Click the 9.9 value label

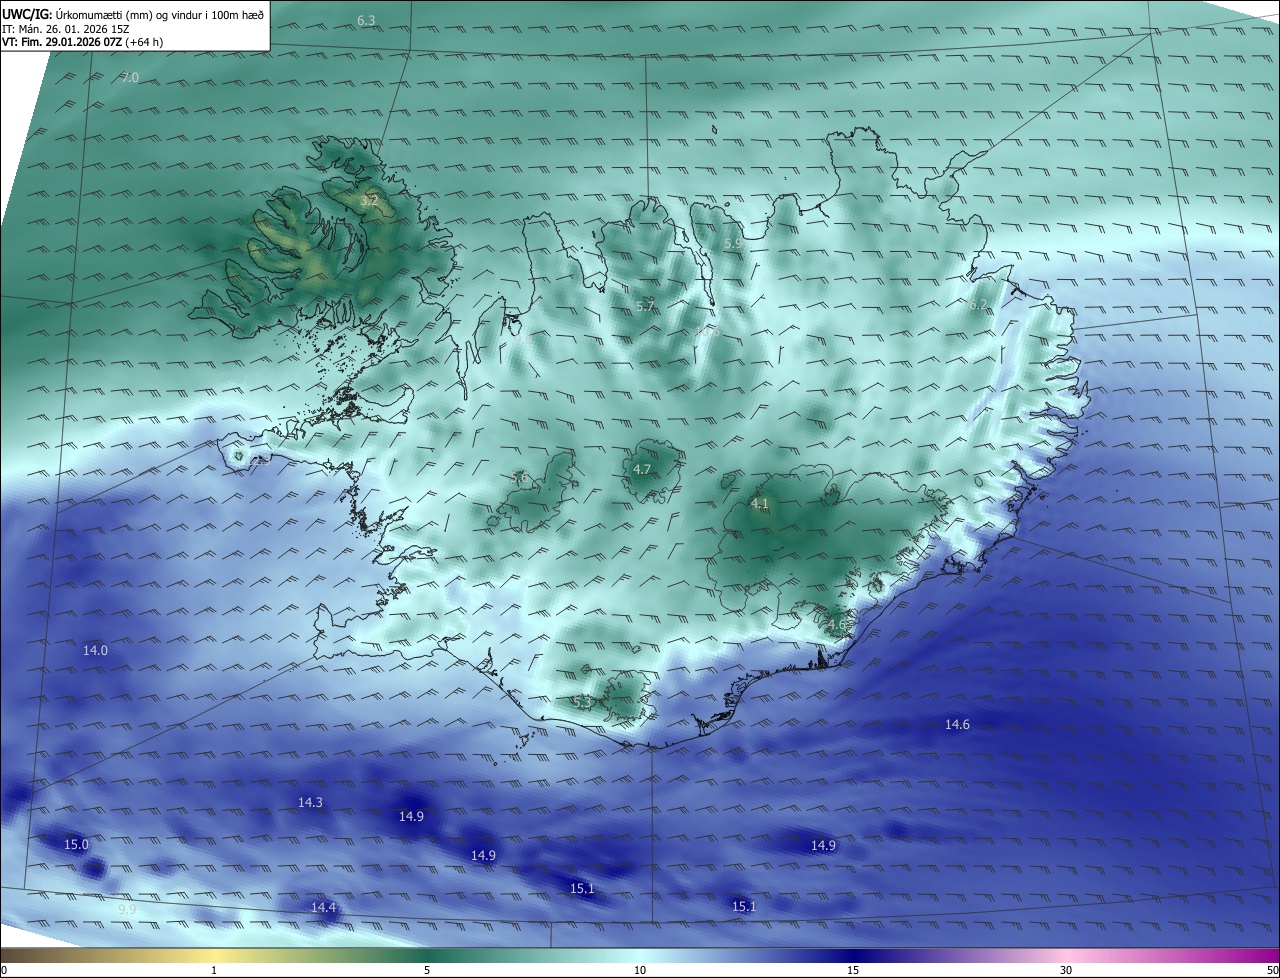[126, 909]
